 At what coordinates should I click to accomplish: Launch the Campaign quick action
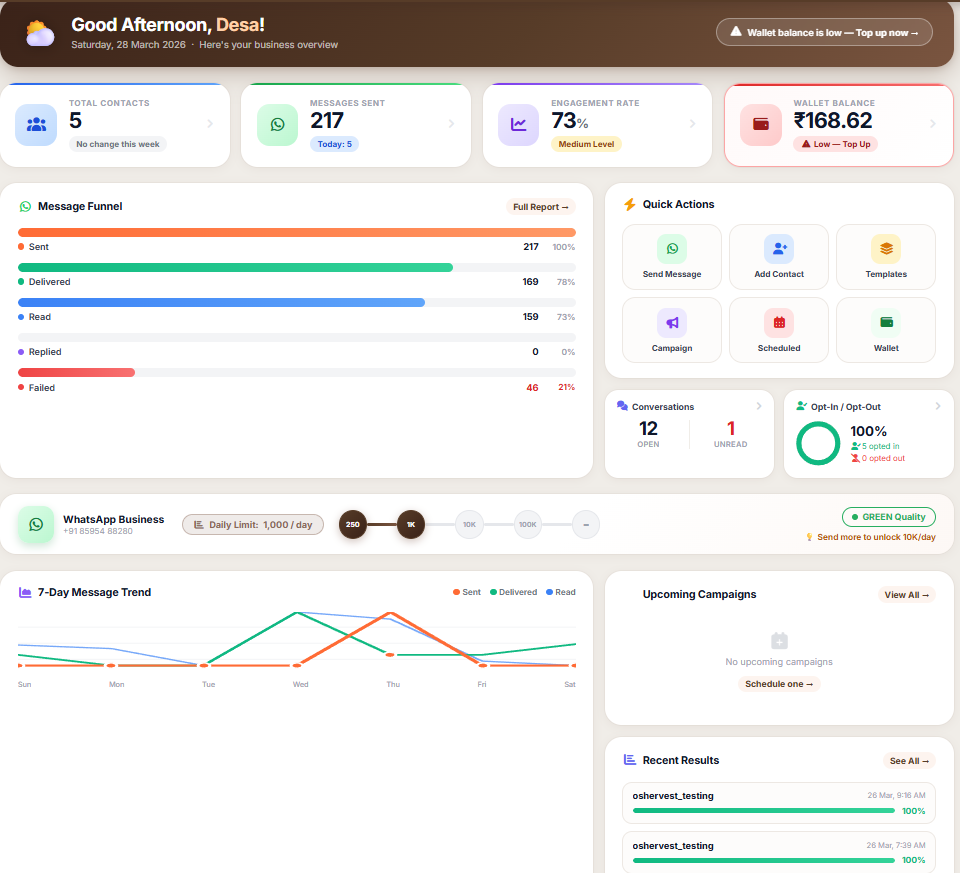click(x=671, y=330)
